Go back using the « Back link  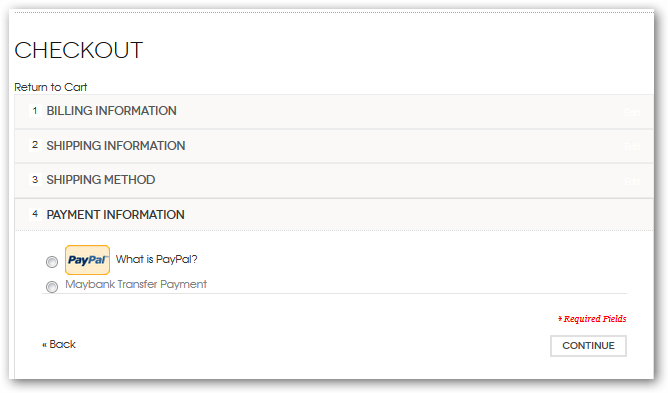click(x=59, y=344)
